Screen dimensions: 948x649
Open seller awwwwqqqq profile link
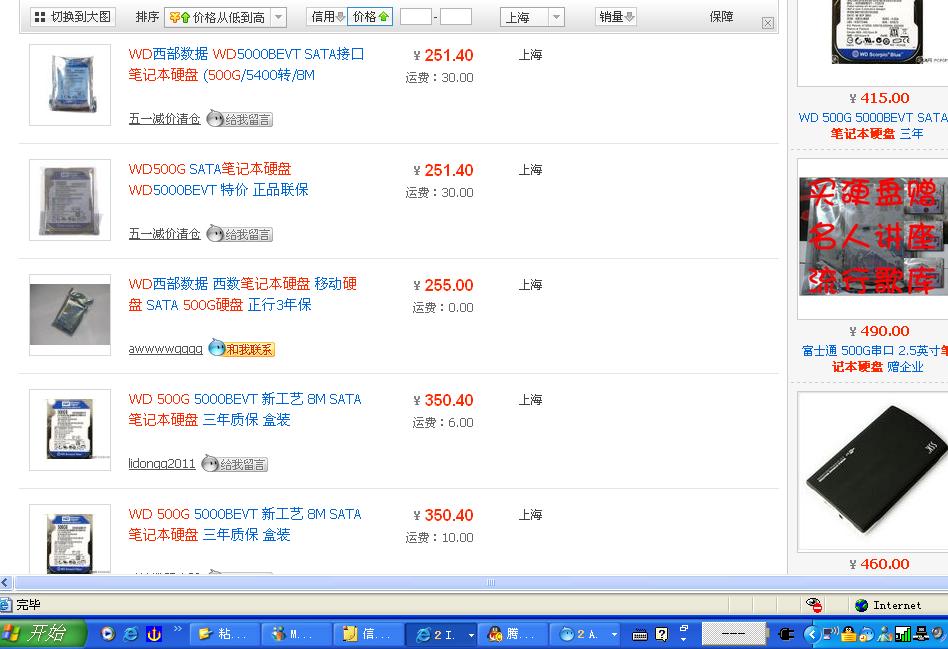click(x=166, y=349)
